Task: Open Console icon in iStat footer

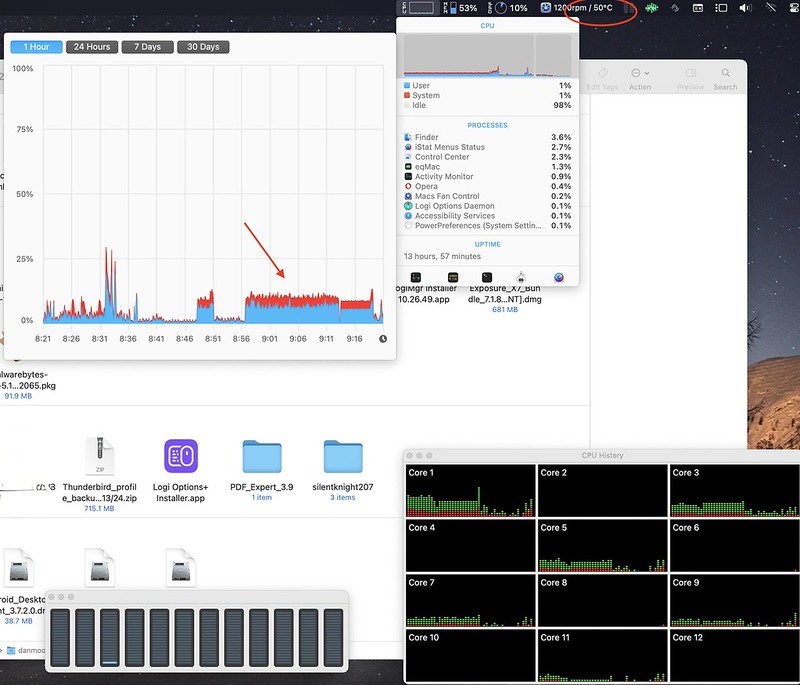Action: coord(453,277)
